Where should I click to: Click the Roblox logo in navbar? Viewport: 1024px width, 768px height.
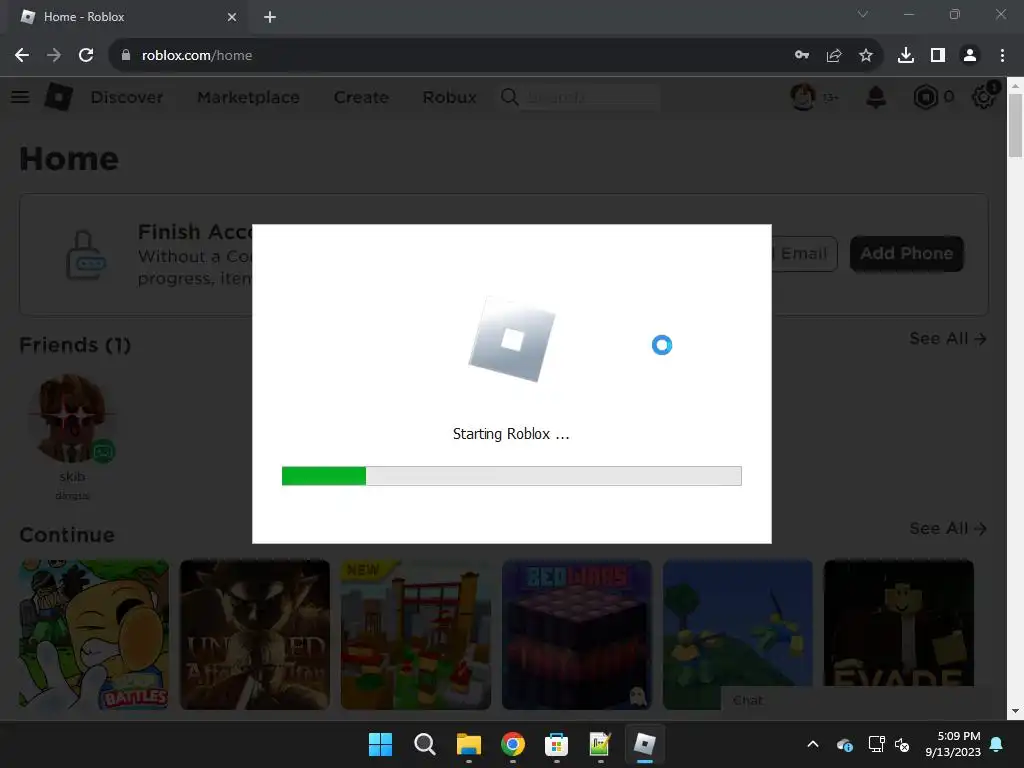coord(59,97)
